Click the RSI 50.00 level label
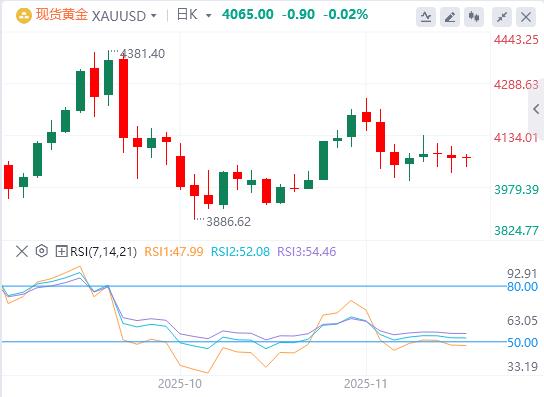Screen dimensions: 544x397 522,343
